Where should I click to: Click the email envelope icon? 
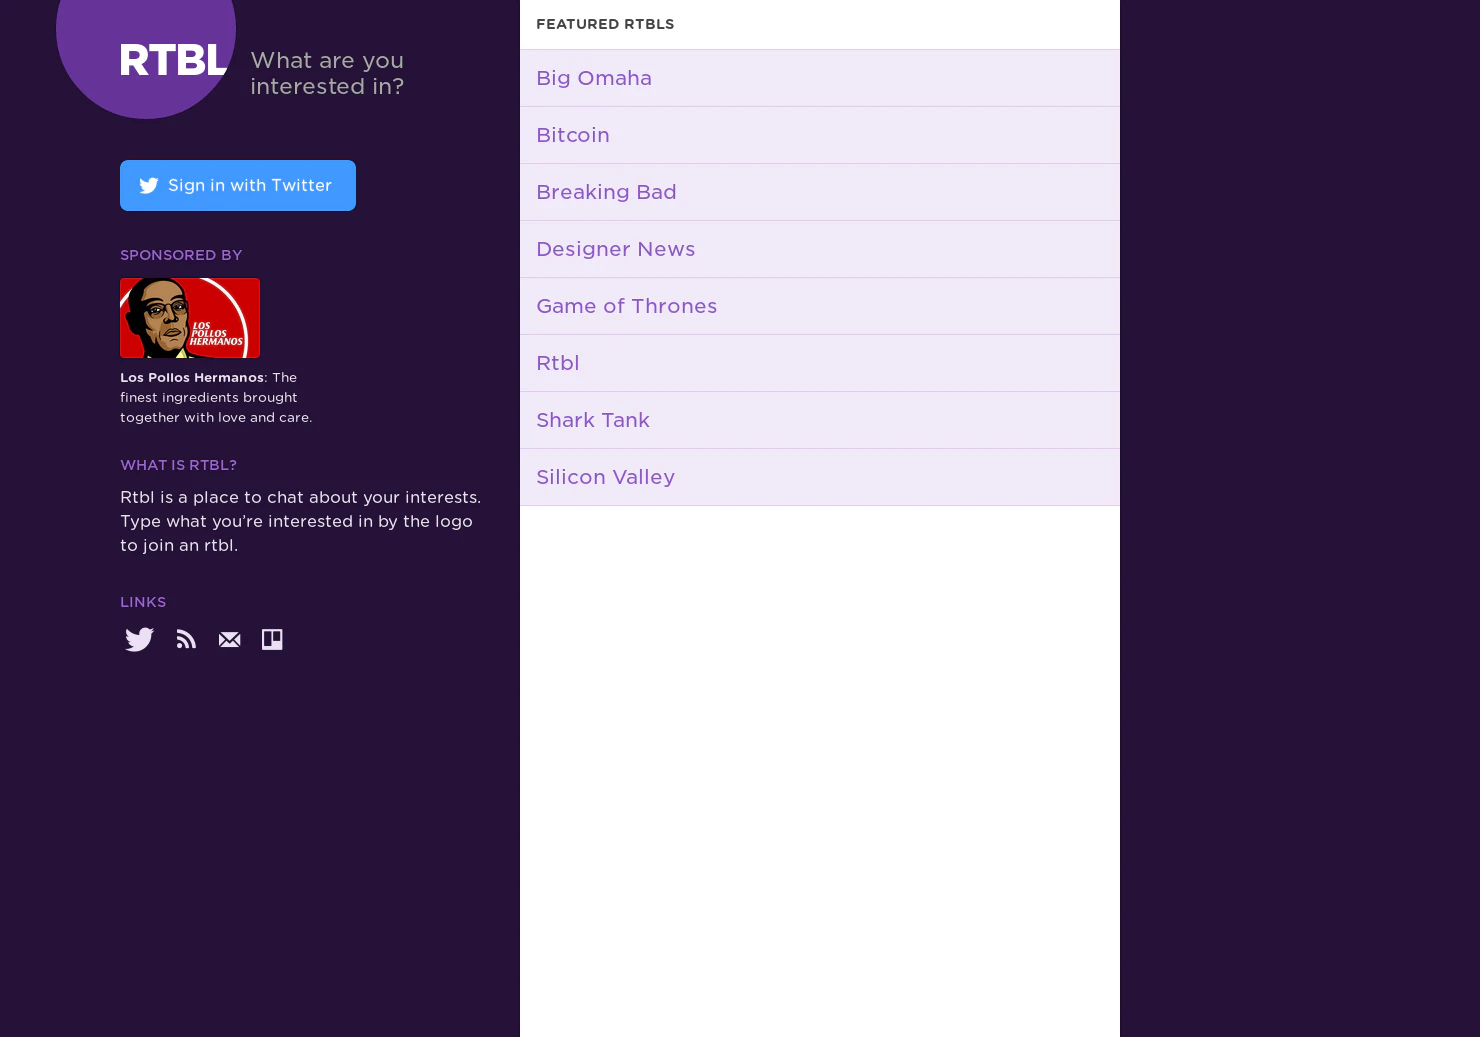pyautogui.click(x=229, y=639)
